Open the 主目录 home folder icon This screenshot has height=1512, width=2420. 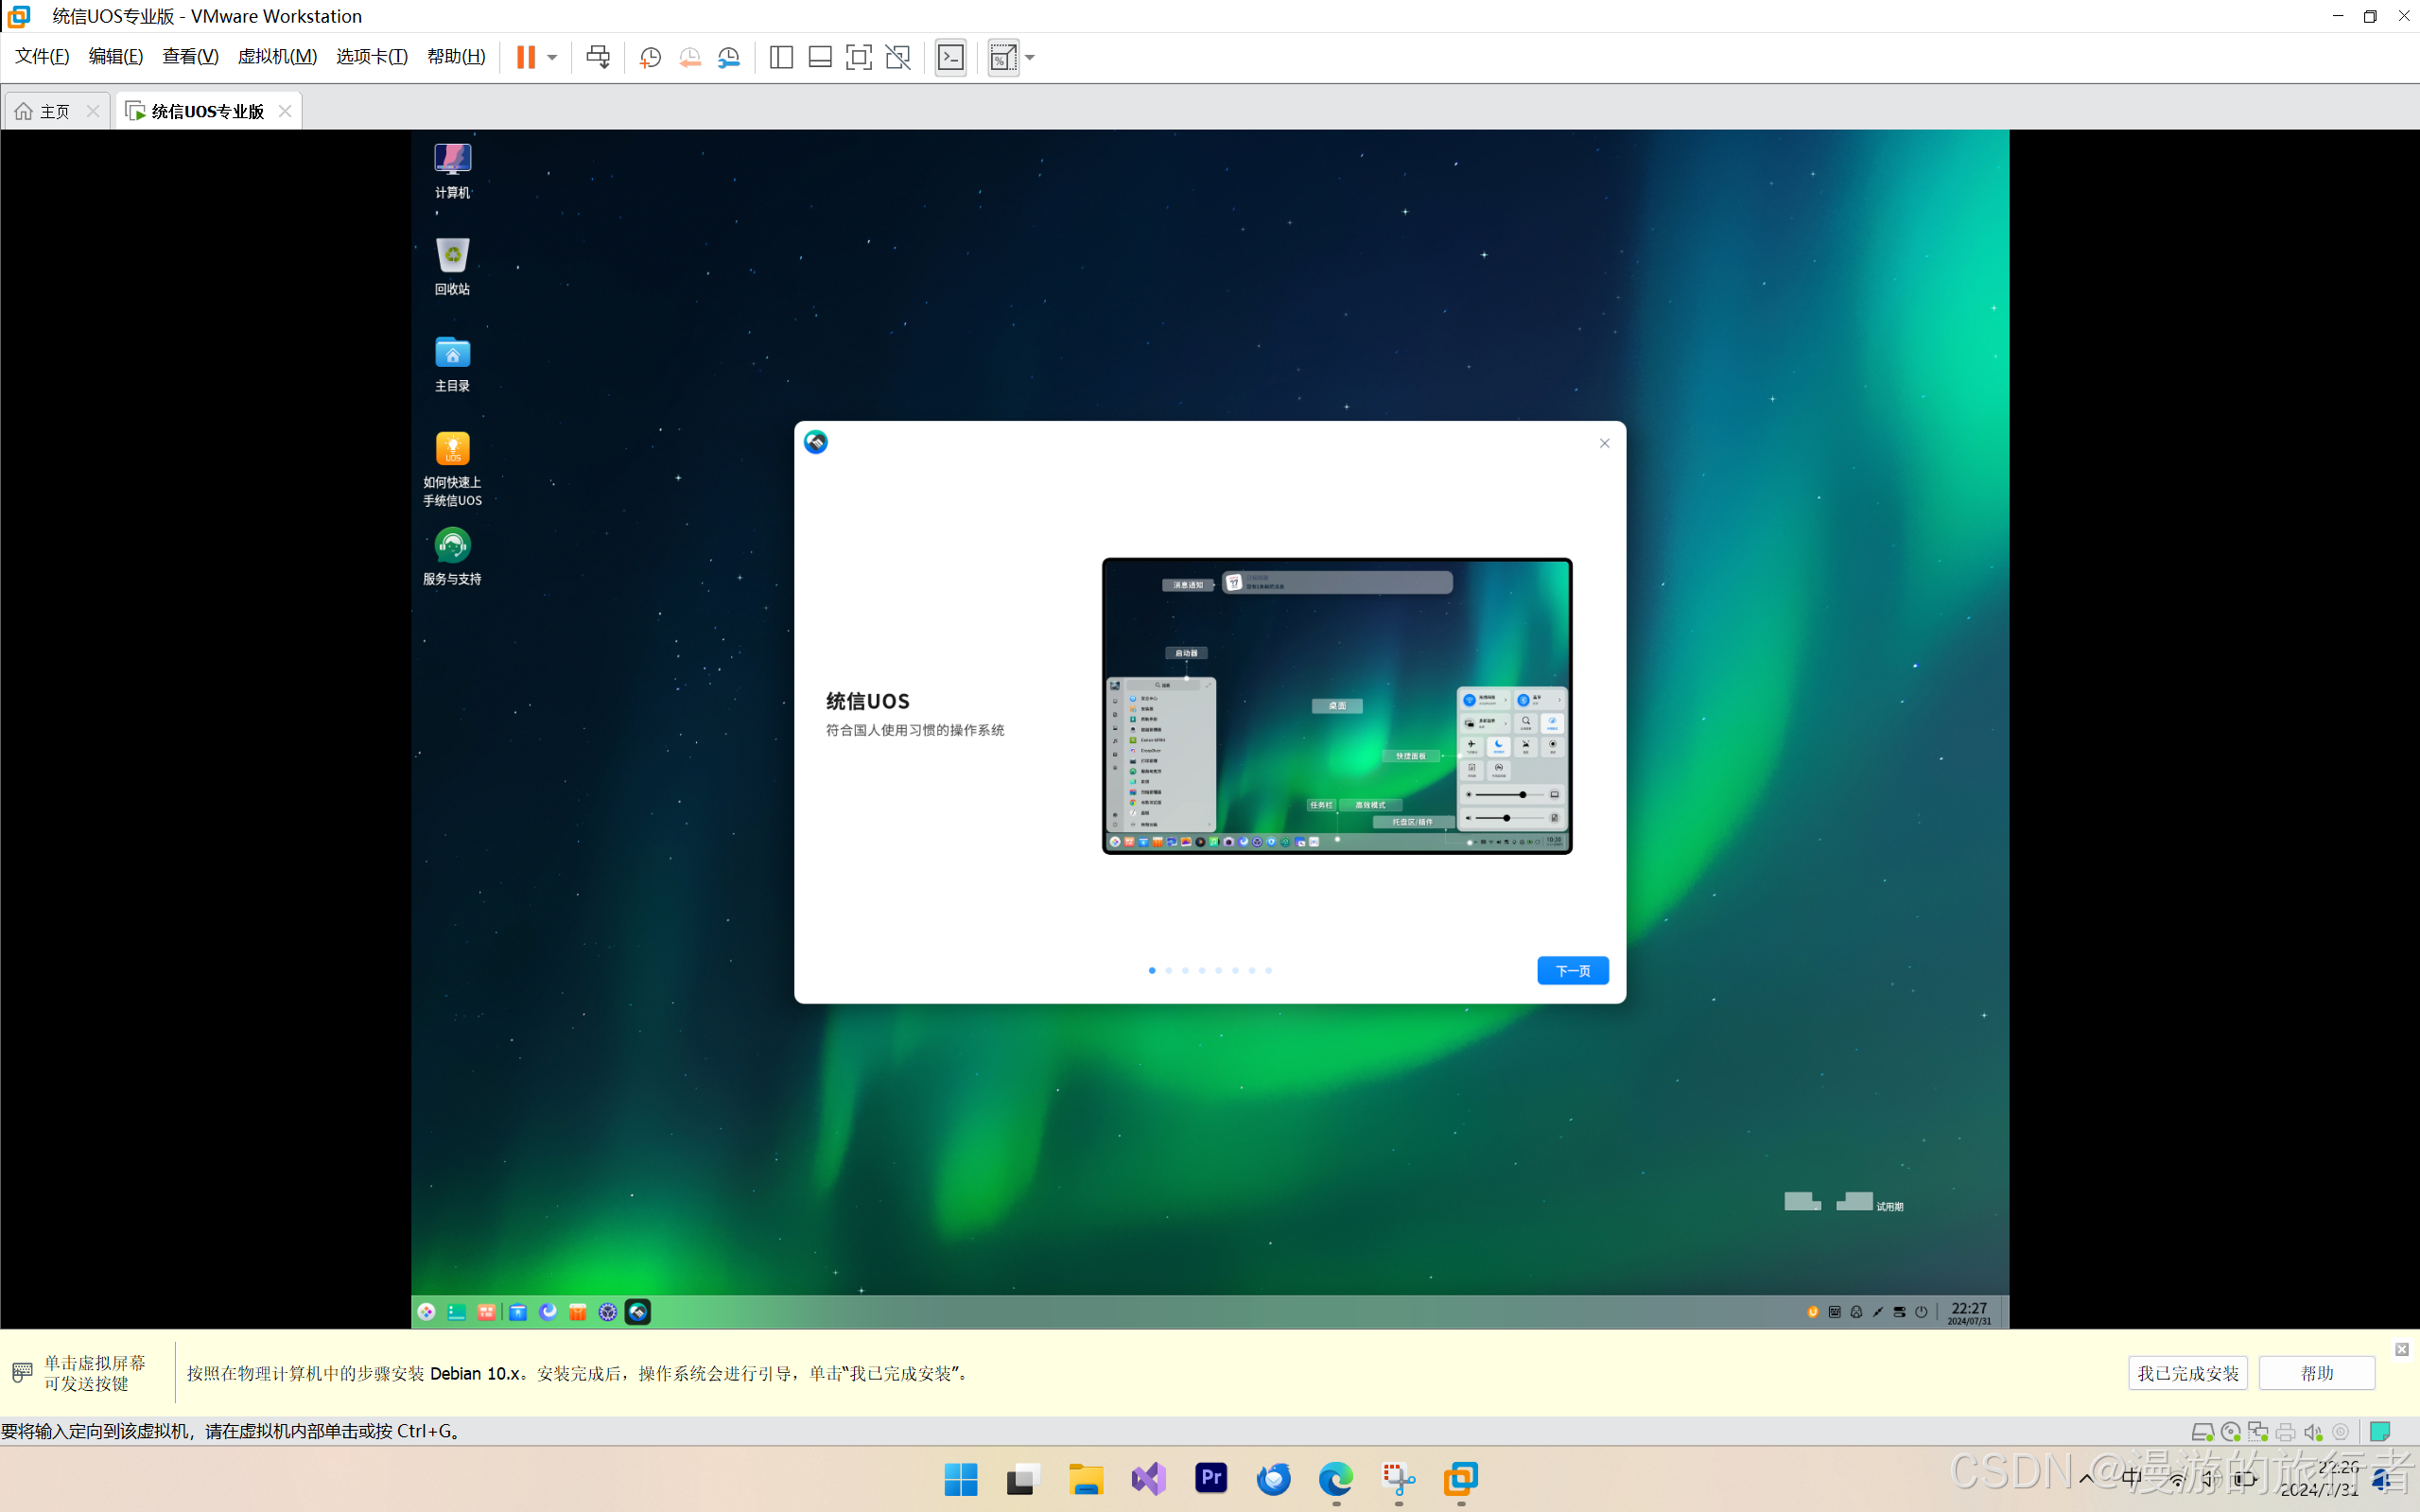(452, 364)
